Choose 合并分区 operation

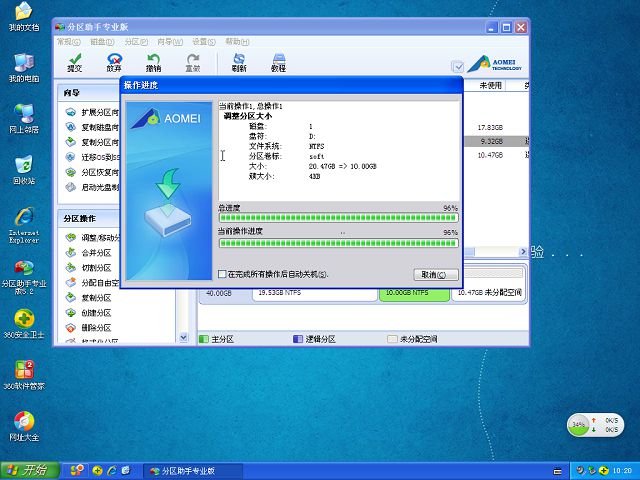pos(89,253)
